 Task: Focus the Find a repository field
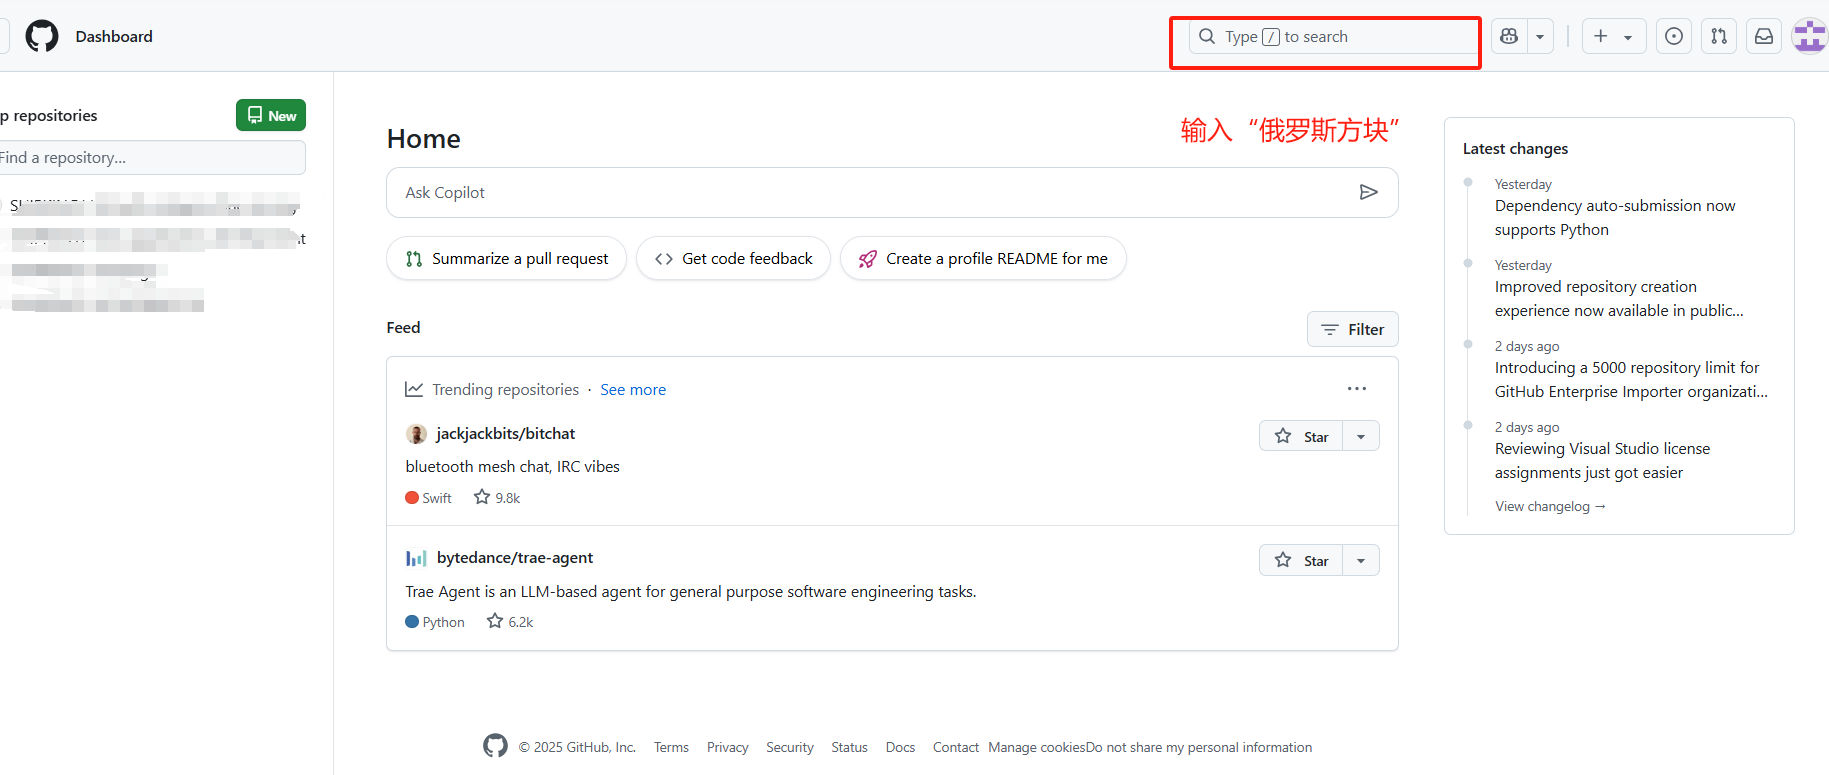coord(150,157)
